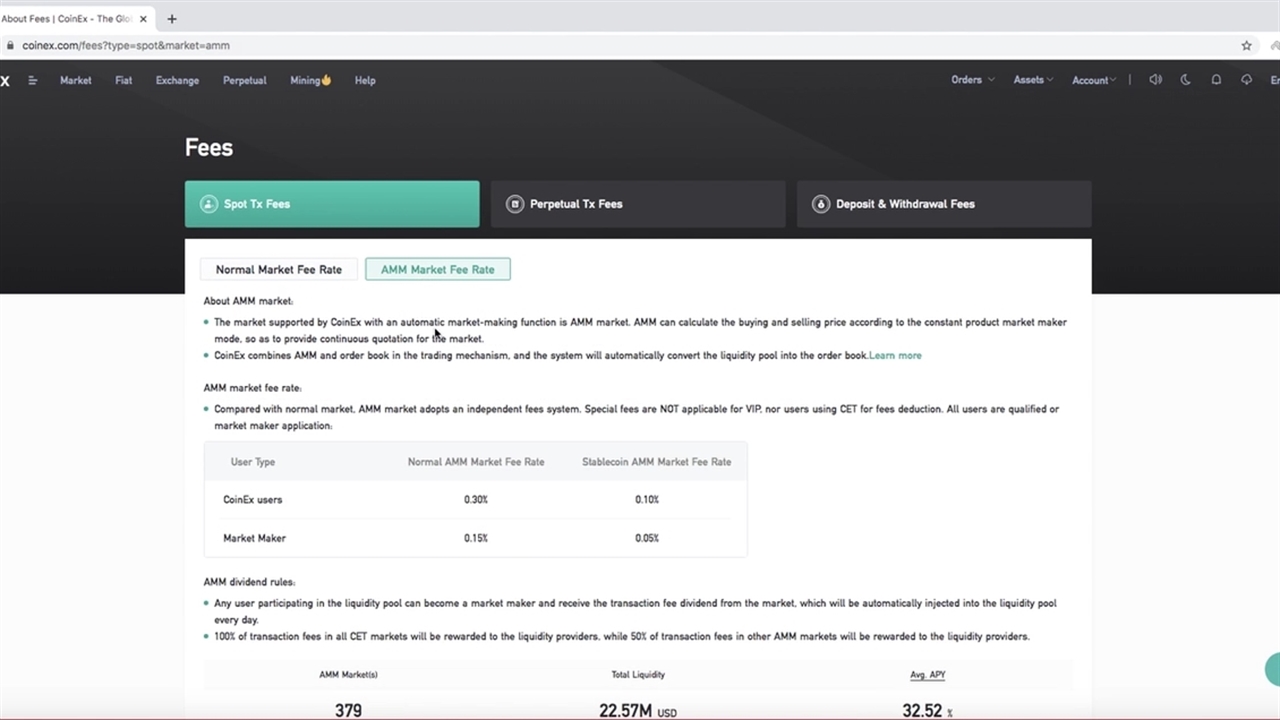Click the app download cloud icon
The width and height of the screenshot is (1280, 720).
1246,80
